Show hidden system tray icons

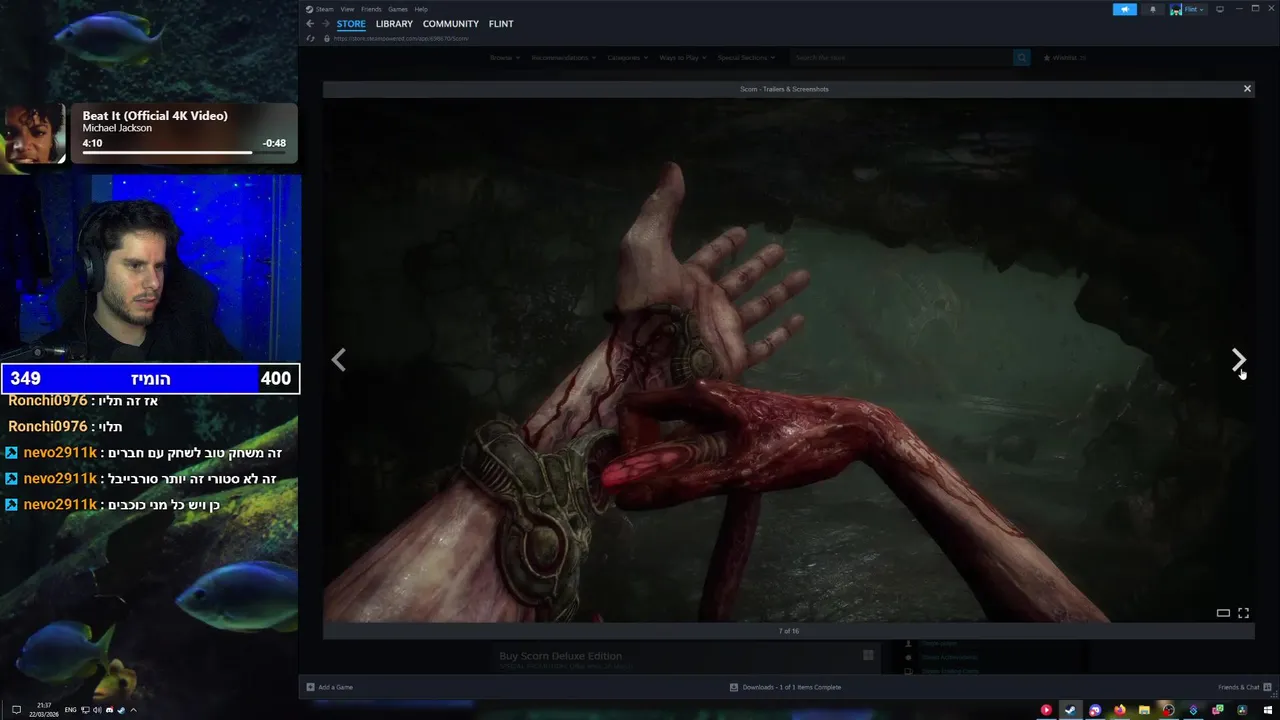(x=133, y=710)
